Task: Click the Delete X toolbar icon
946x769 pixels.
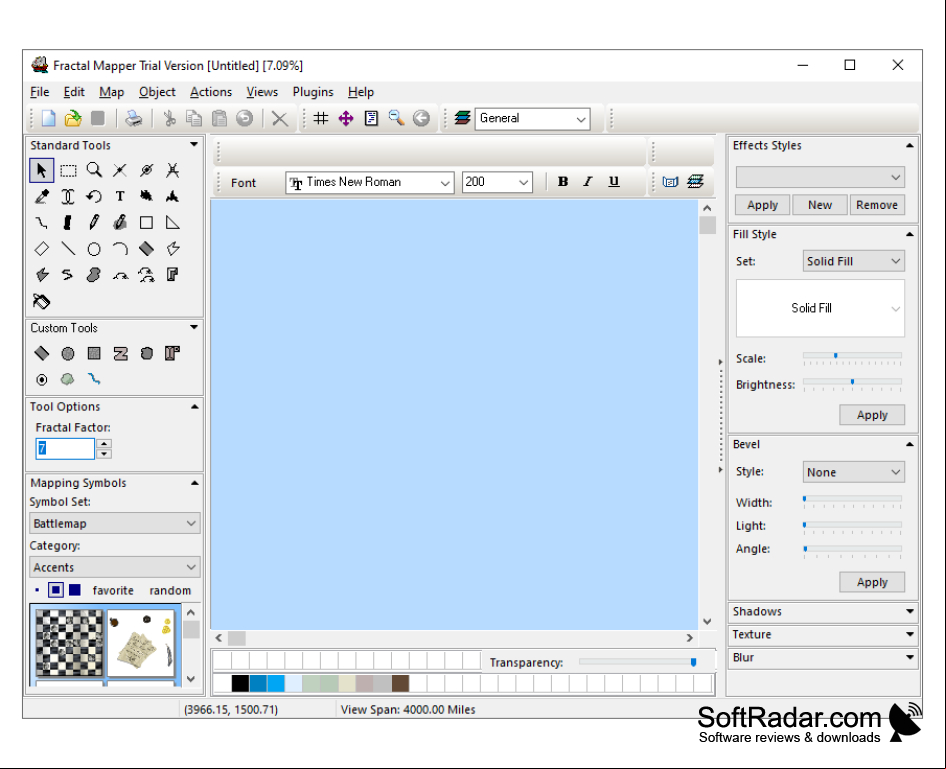Action: (x=279, y=118)
